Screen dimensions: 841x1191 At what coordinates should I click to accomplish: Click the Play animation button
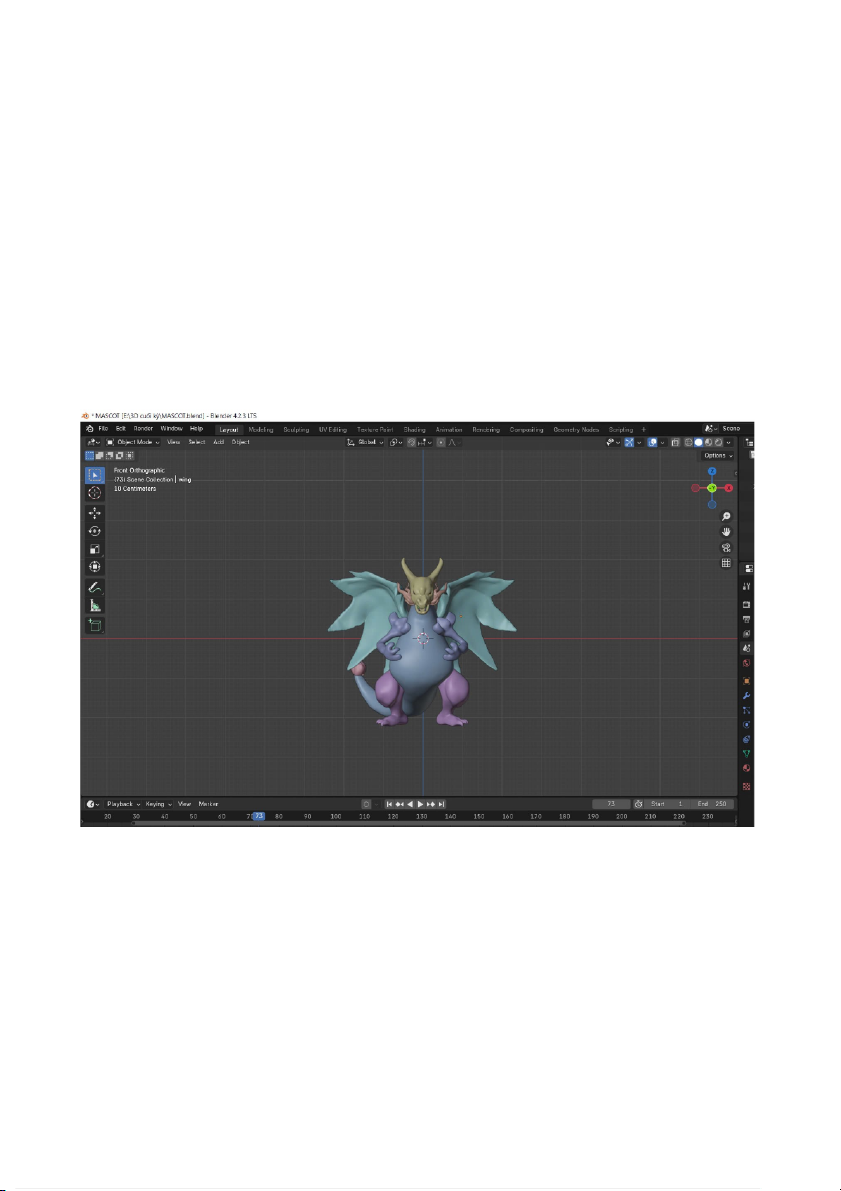point(420,804)
